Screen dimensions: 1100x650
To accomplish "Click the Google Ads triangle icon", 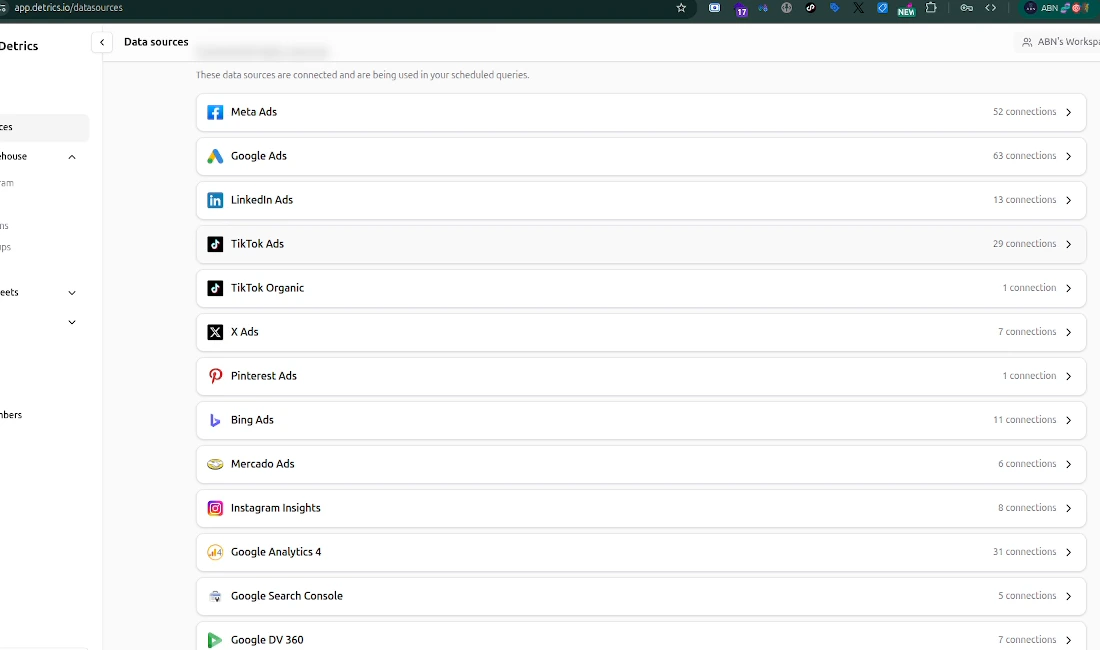I will click(x=215, y=156).
